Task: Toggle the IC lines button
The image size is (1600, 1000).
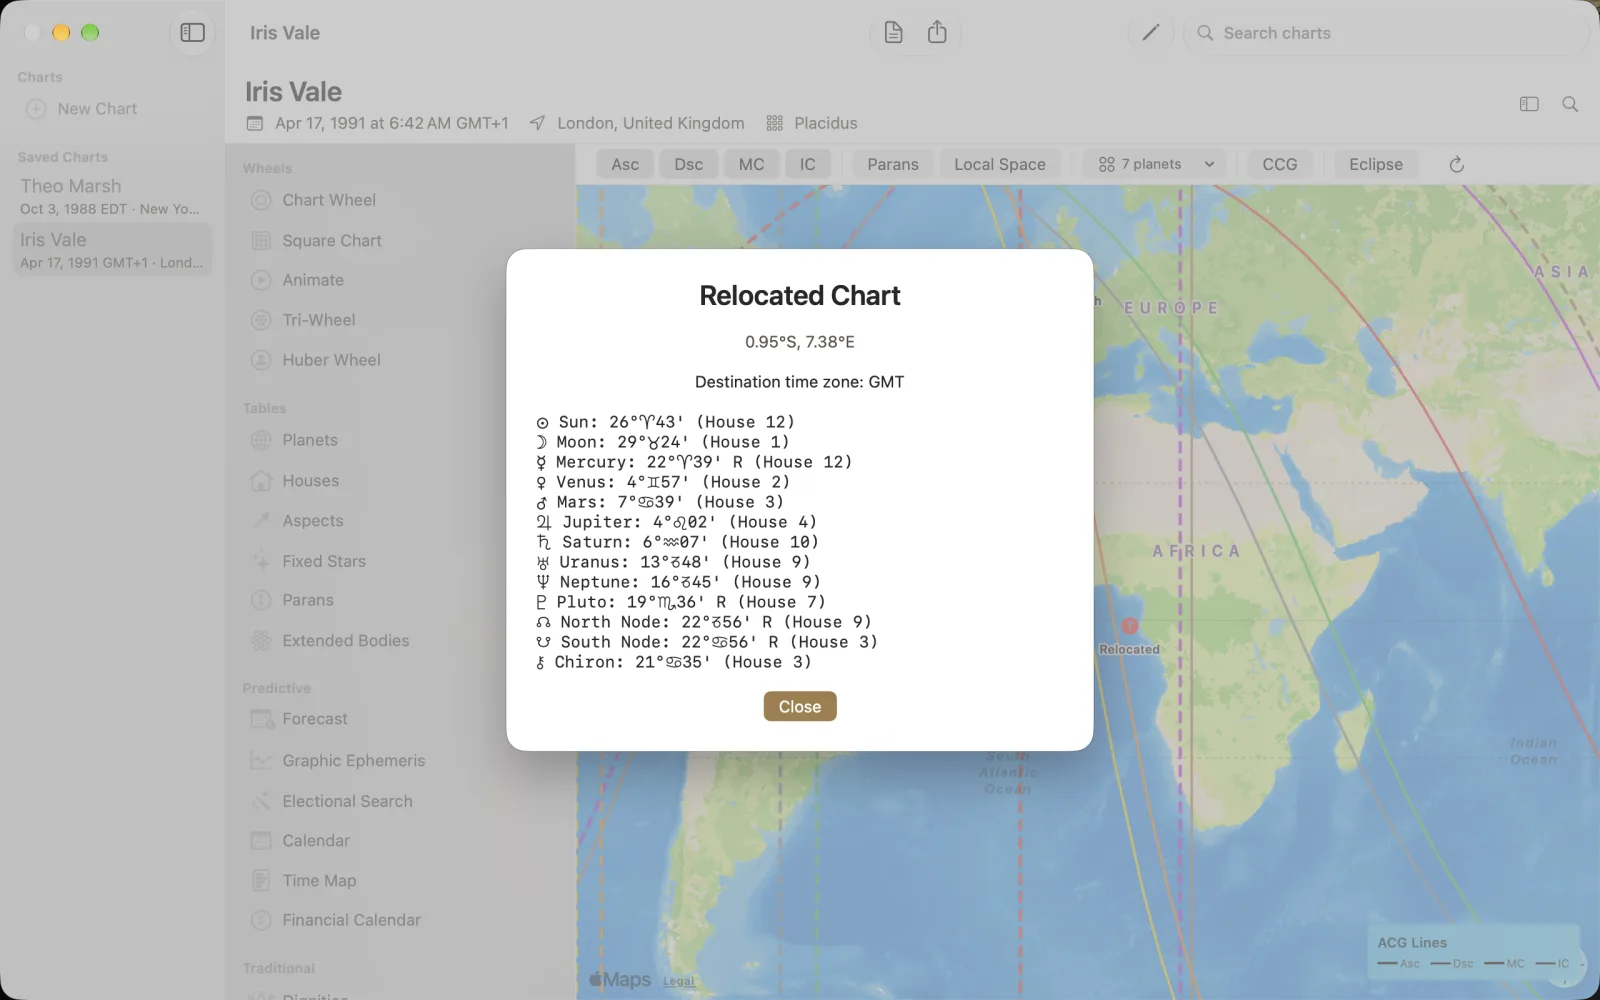Action: tap(808, 164)
